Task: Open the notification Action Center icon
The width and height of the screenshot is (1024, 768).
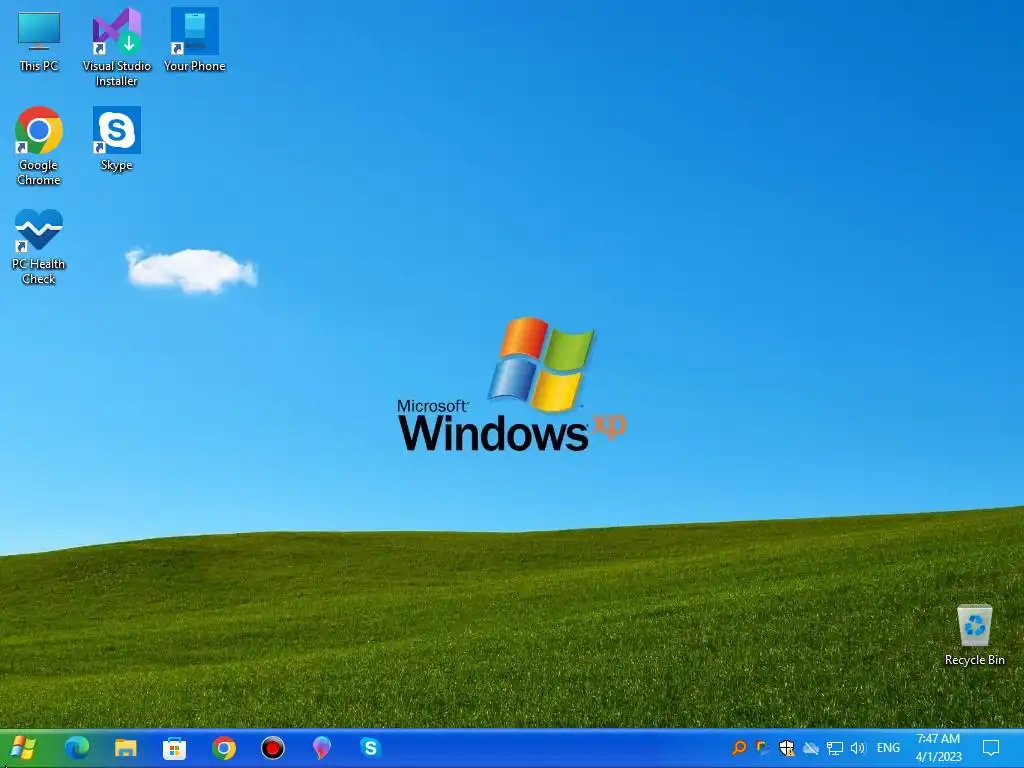Action: coord(991,748)
